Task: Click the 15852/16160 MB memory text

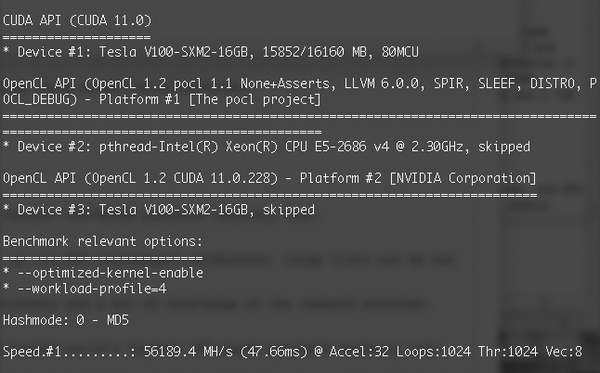Action: [x=315, y=52]
